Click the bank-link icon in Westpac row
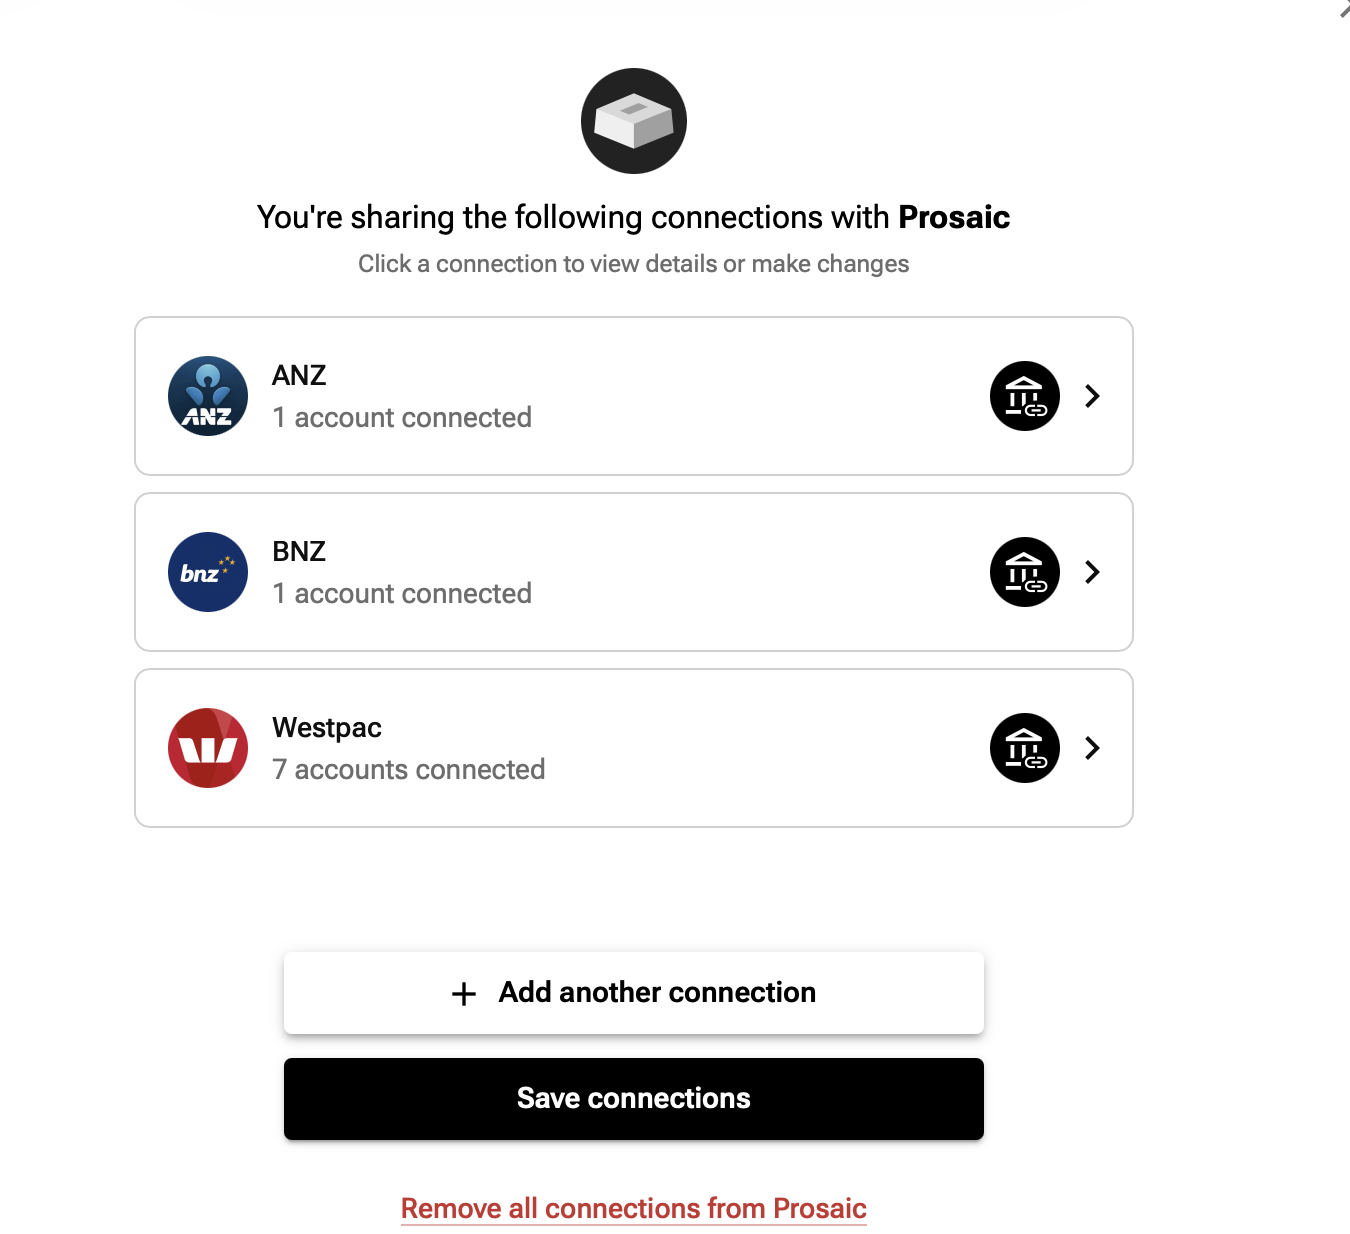This screenshot has width=1350, height=1234. point(1025,748)
